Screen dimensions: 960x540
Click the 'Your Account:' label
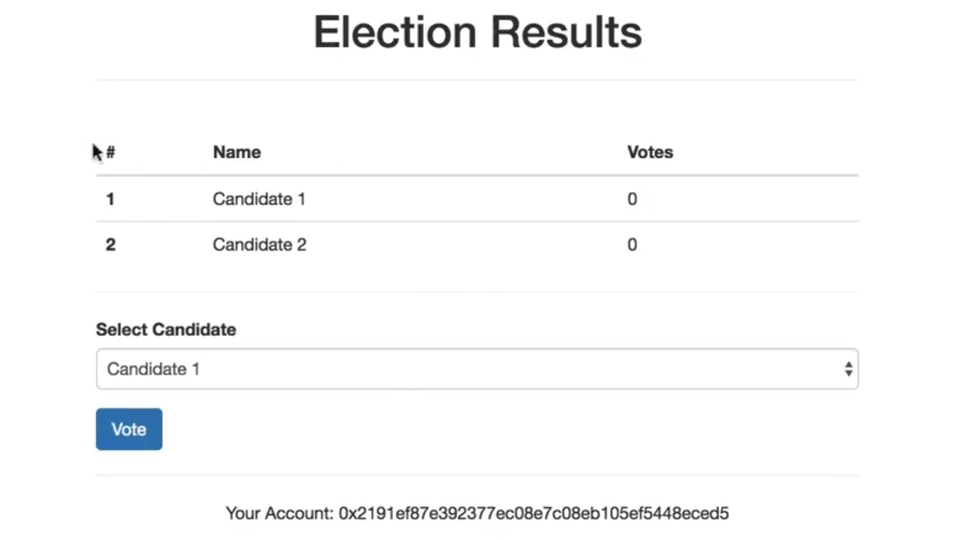(x=279, y=514)
